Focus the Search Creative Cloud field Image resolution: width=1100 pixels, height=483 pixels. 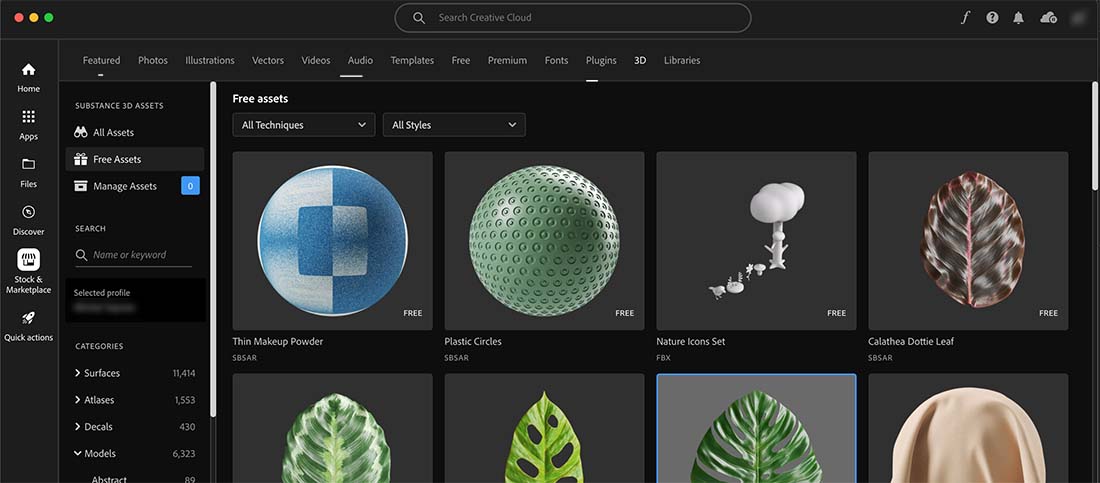click(573, 18)
